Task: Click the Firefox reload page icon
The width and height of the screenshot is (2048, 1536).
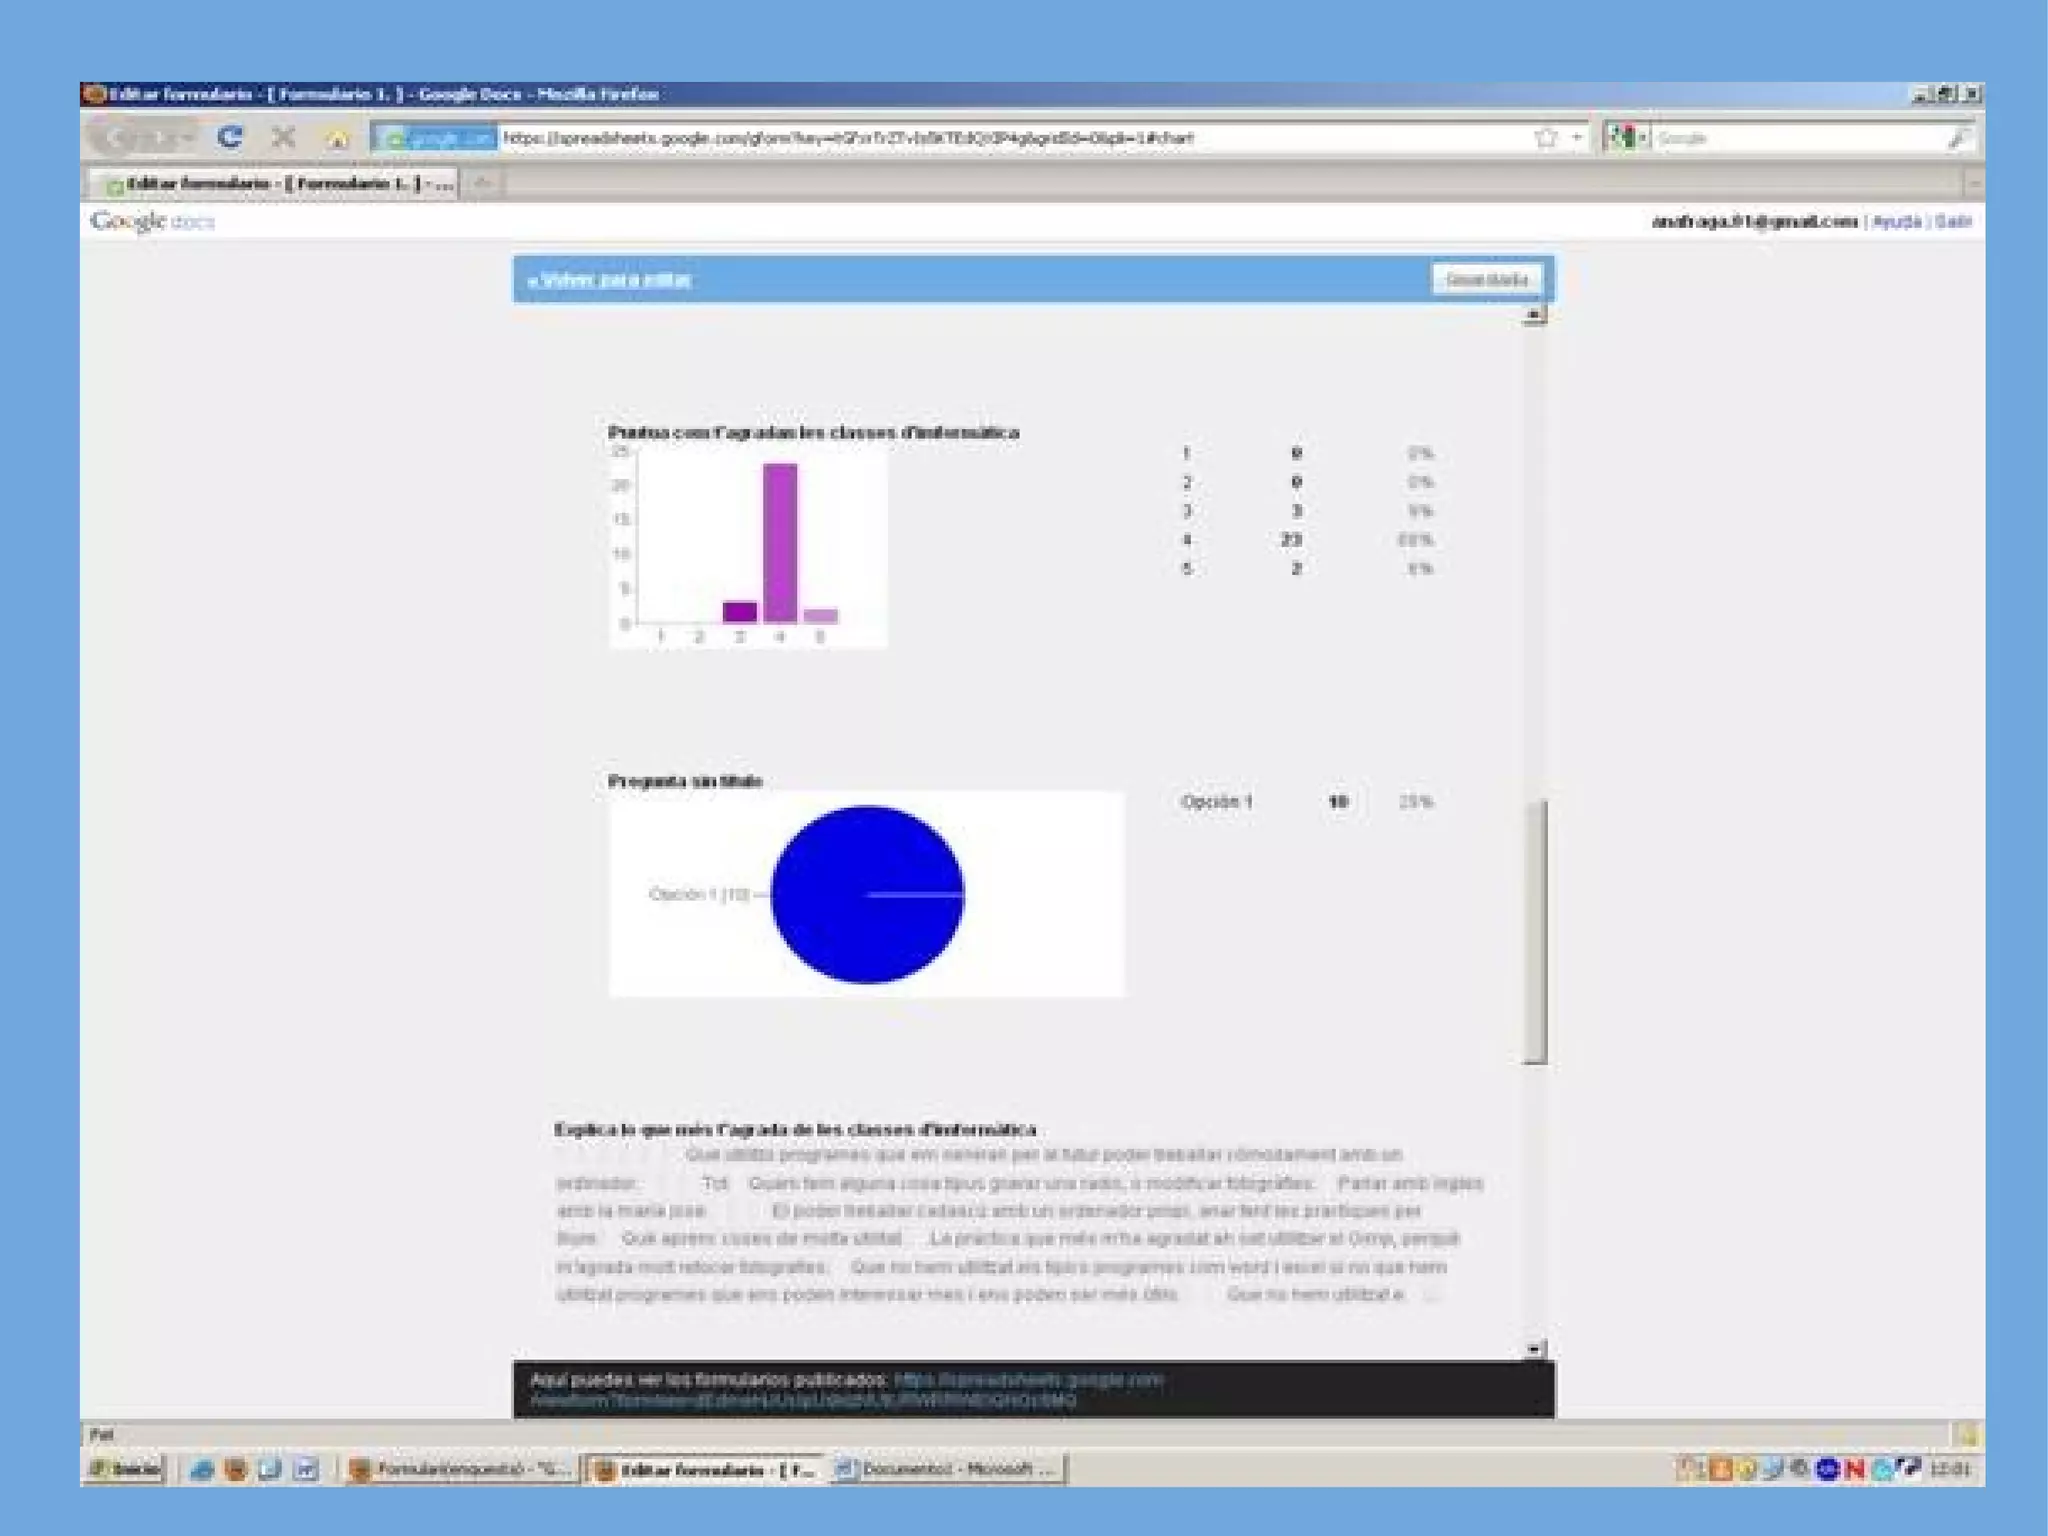Action: 230,137
